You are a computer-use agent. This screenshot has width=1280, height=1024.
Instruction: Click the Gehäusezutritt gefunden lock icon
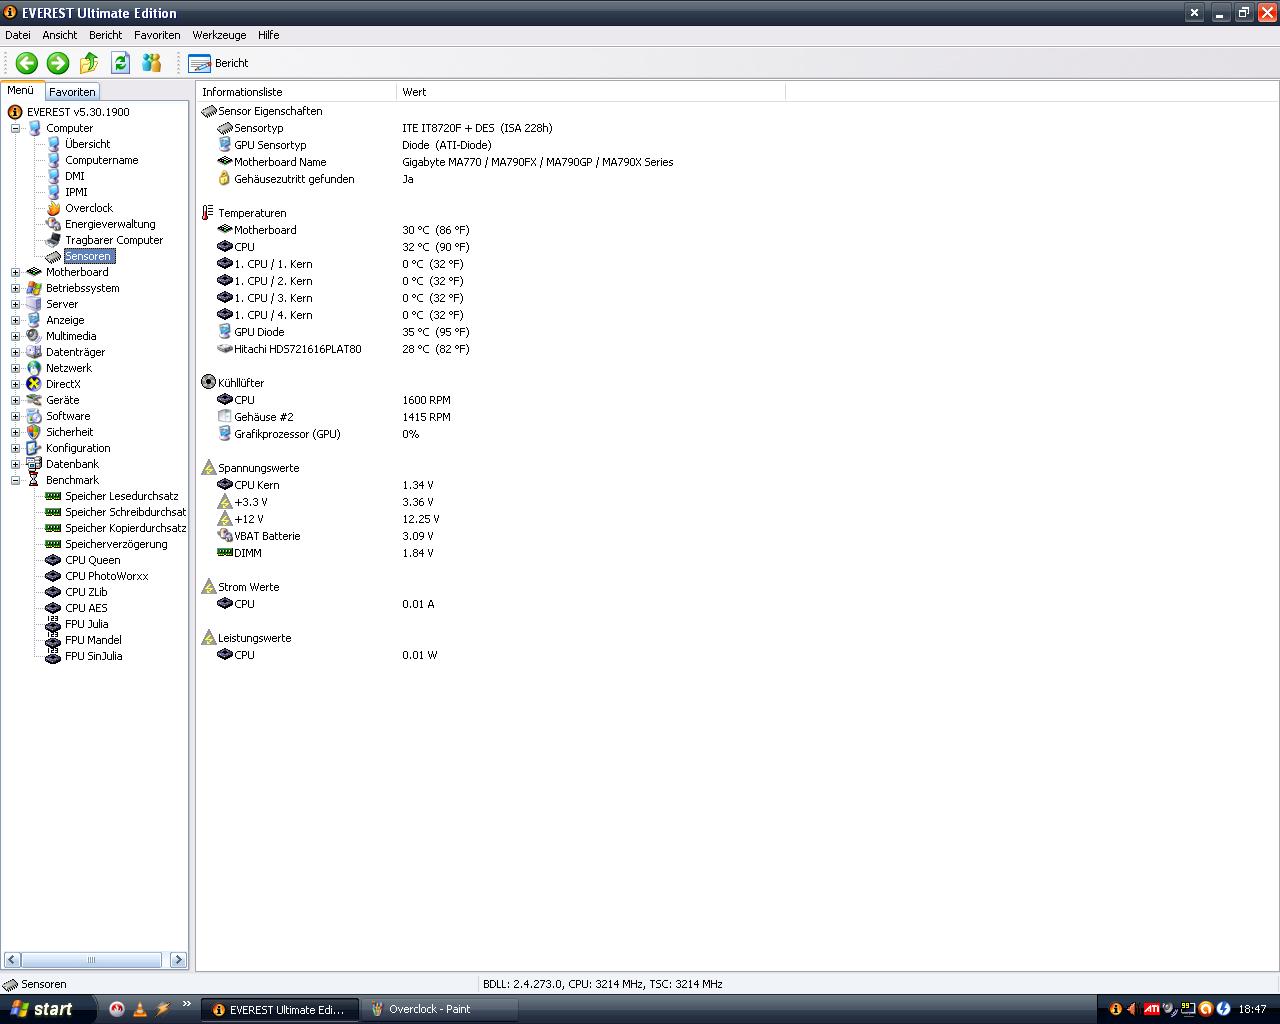tap(225, 179)
